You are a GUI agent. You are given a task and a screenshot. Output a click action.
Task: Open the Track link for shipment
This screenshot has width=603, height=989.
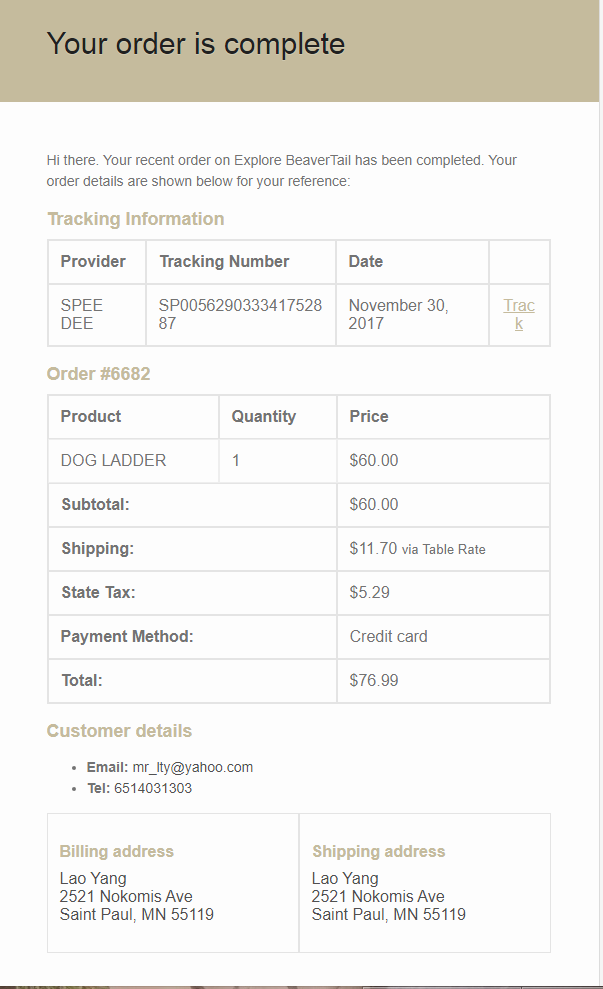518,314
